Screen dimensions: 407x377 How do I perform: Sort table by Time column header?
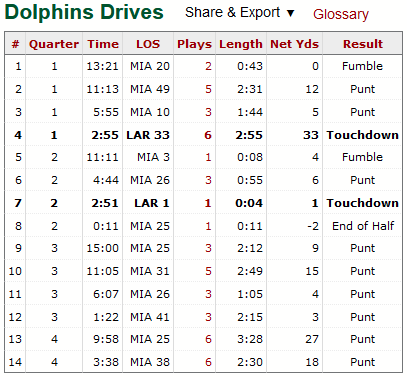103,44
